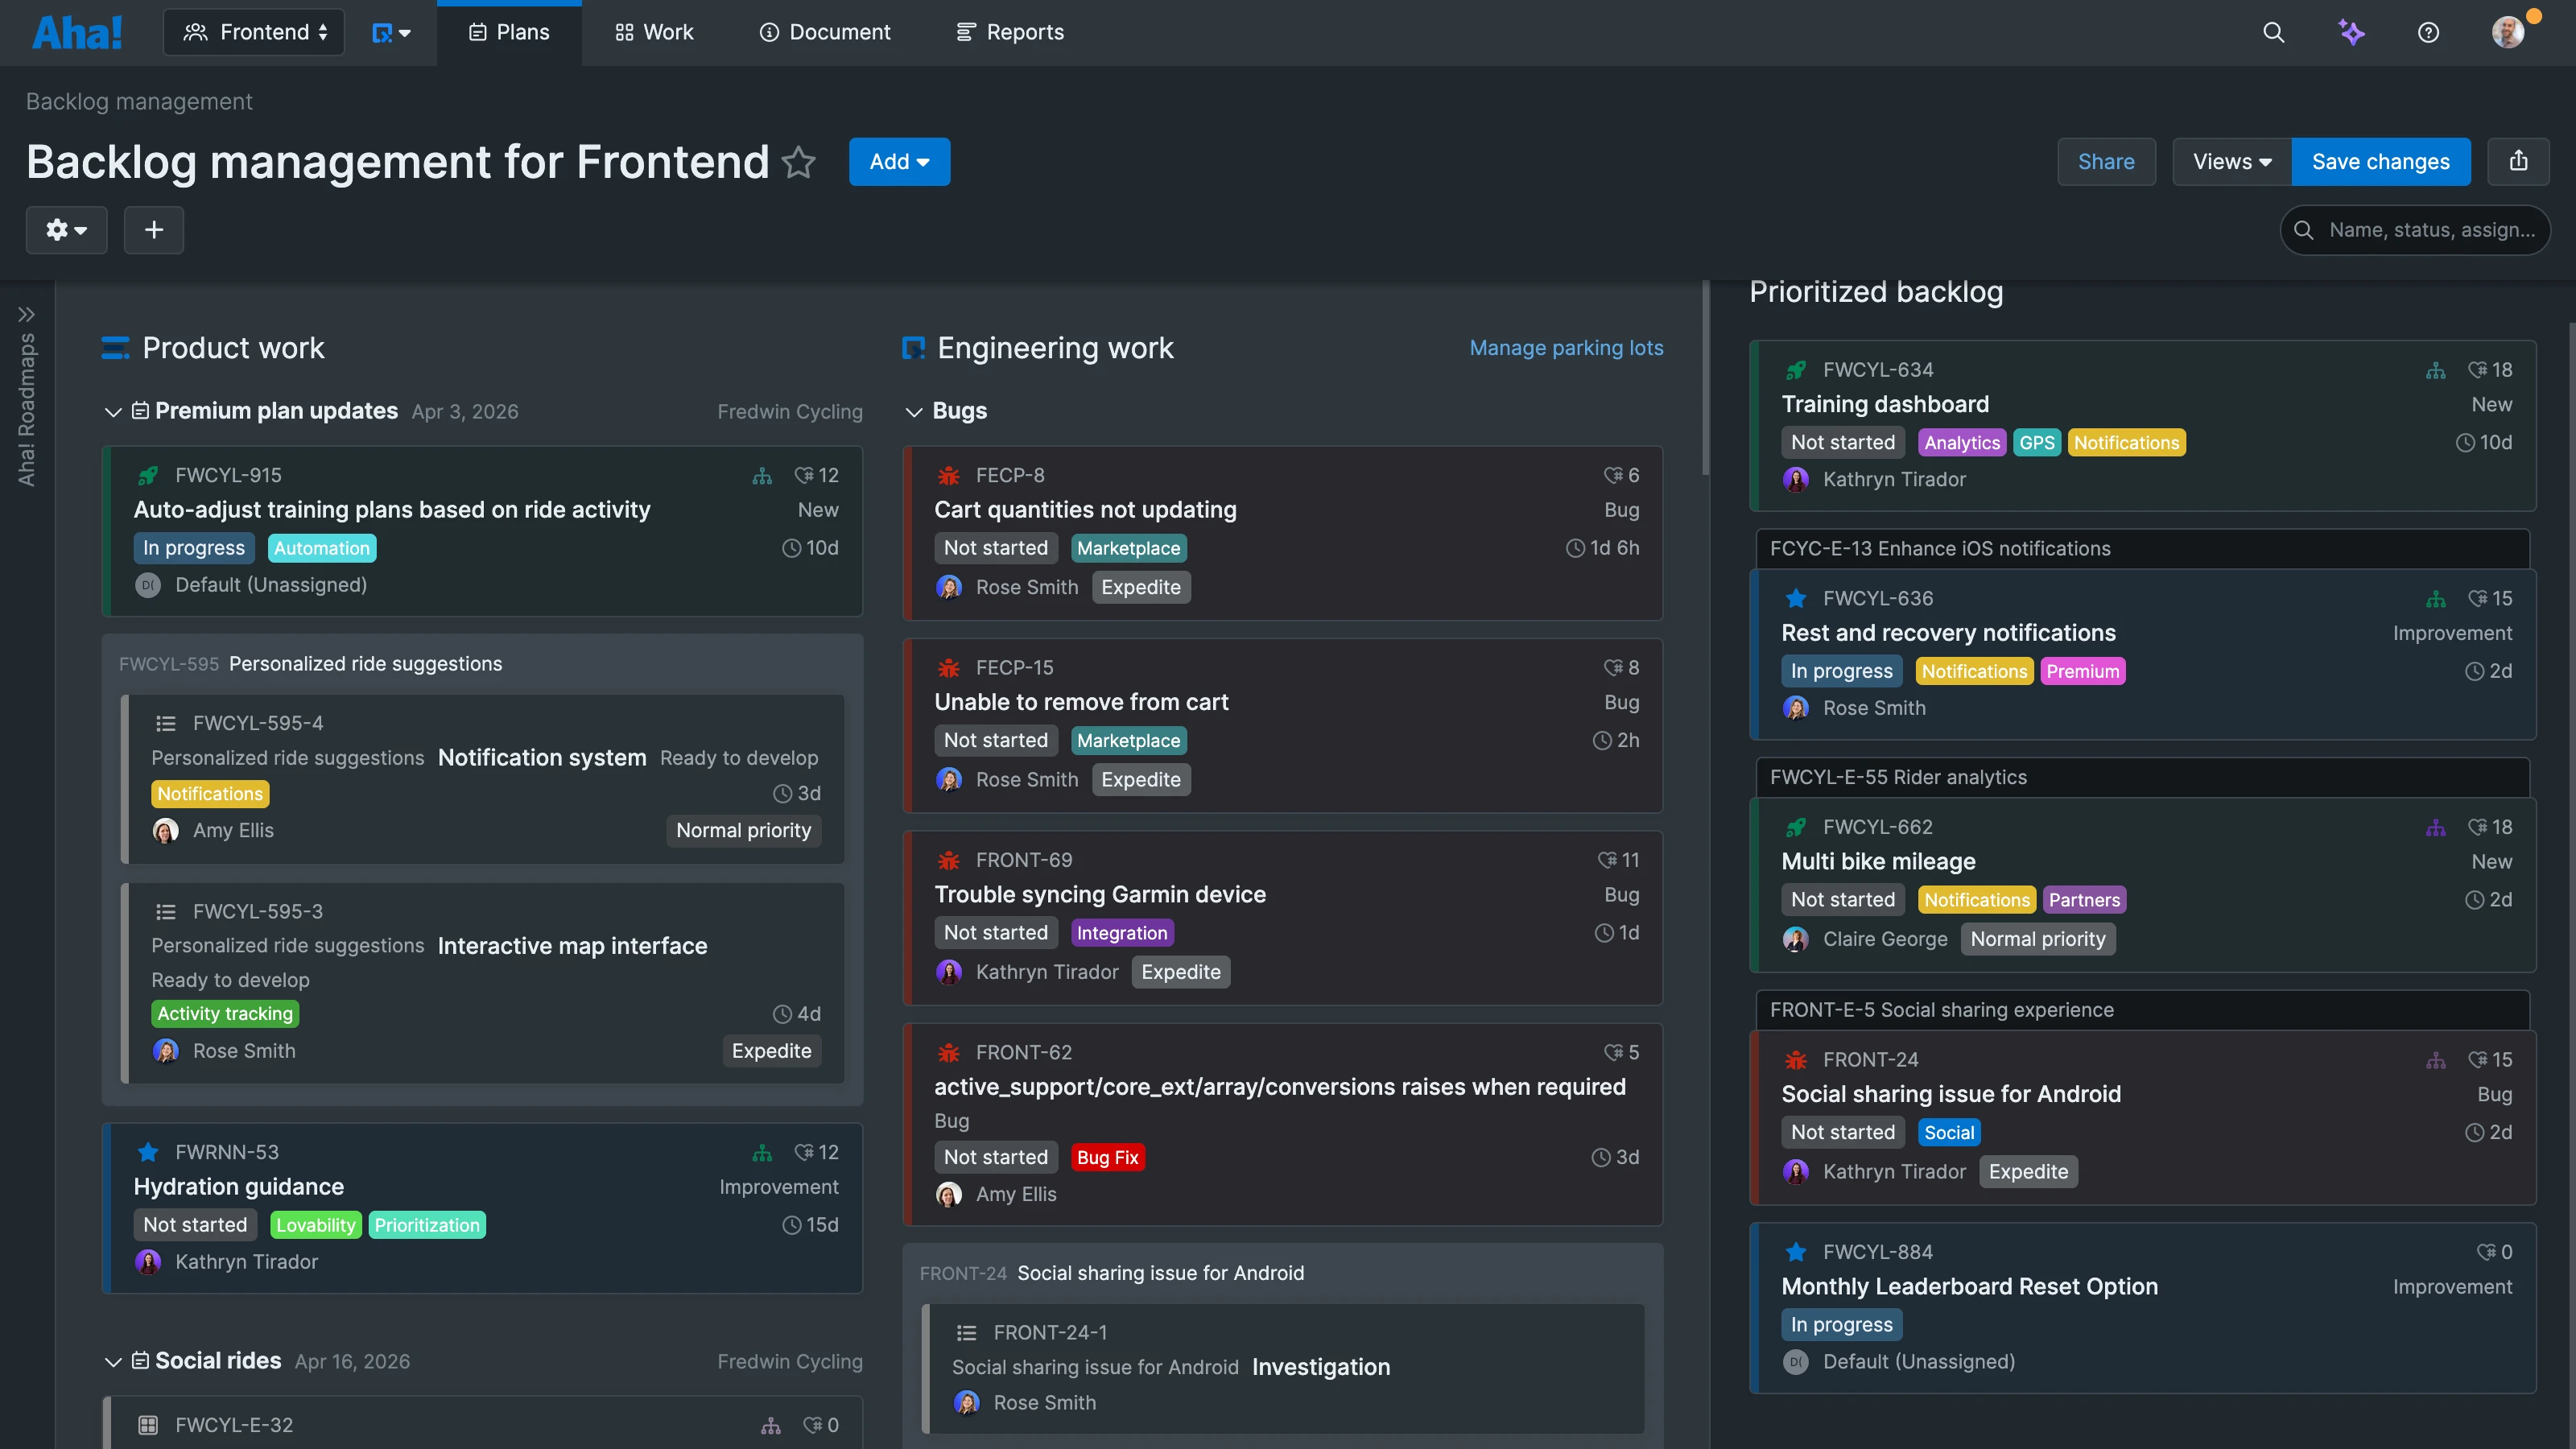Favorite the view using the star icon
This screenshot has height=1449, width=2576.
click(799, 163)
